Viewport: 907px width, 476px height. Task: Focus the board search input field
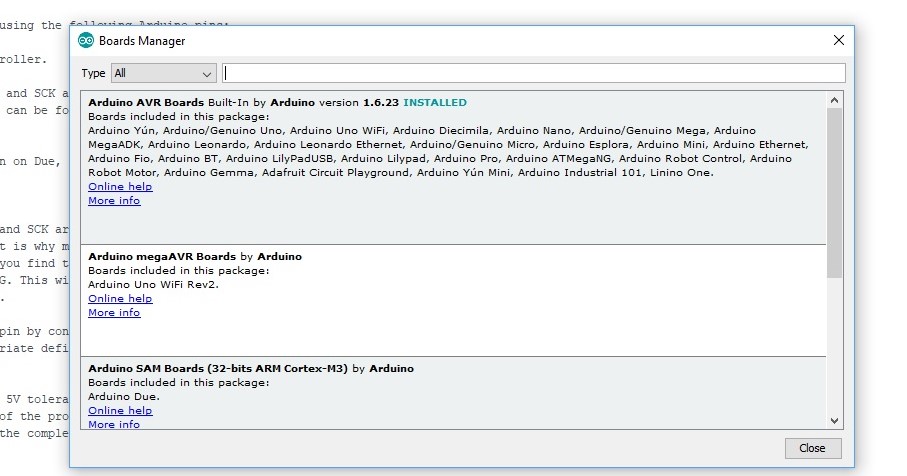pyautogui.click(x=534, y=73)
